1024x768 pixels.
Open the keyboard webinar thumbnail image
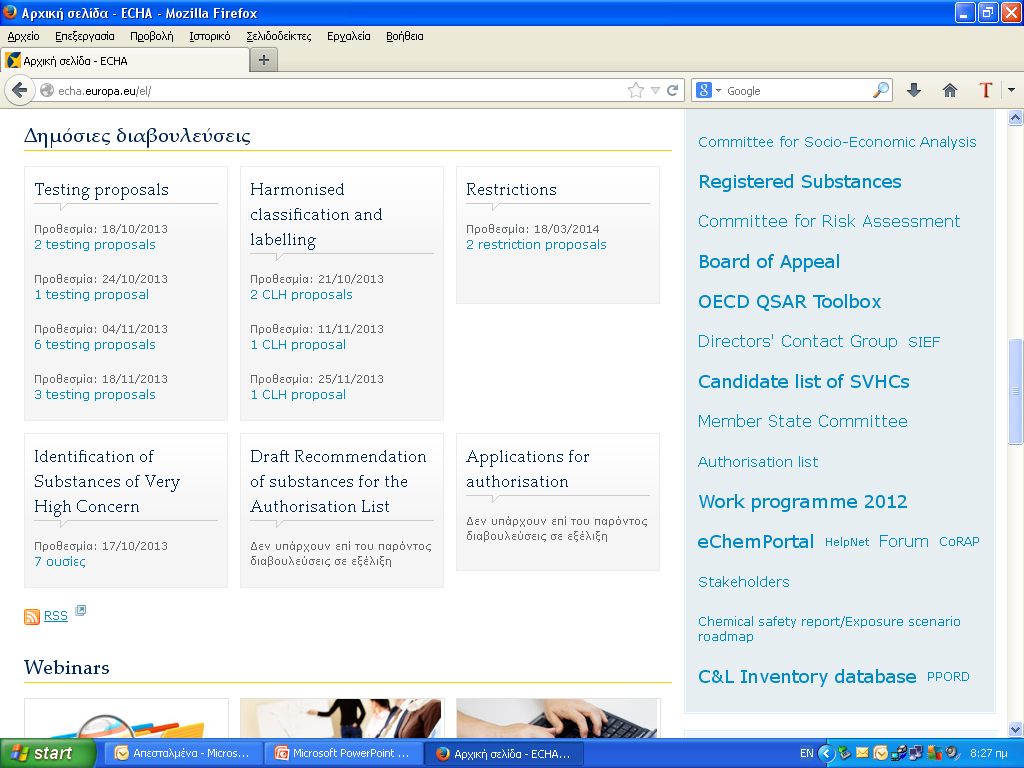coord(558,718)
